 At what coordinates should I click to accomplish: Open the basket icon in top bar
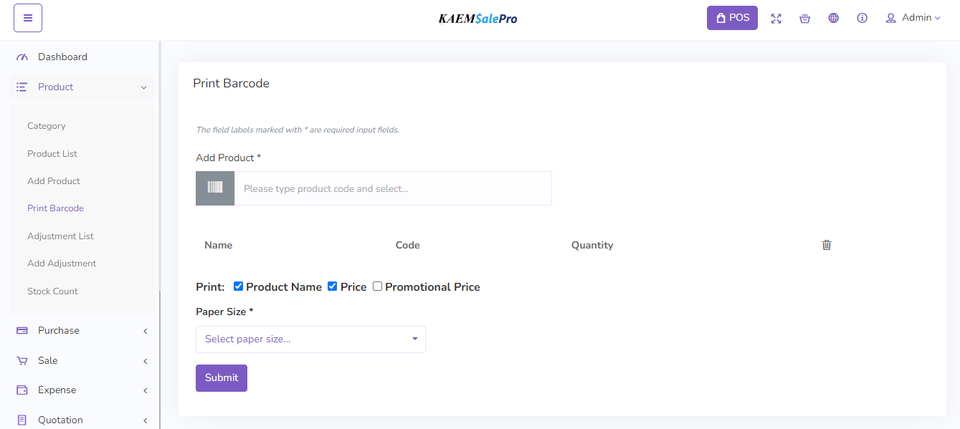click(x=805, y=18)
